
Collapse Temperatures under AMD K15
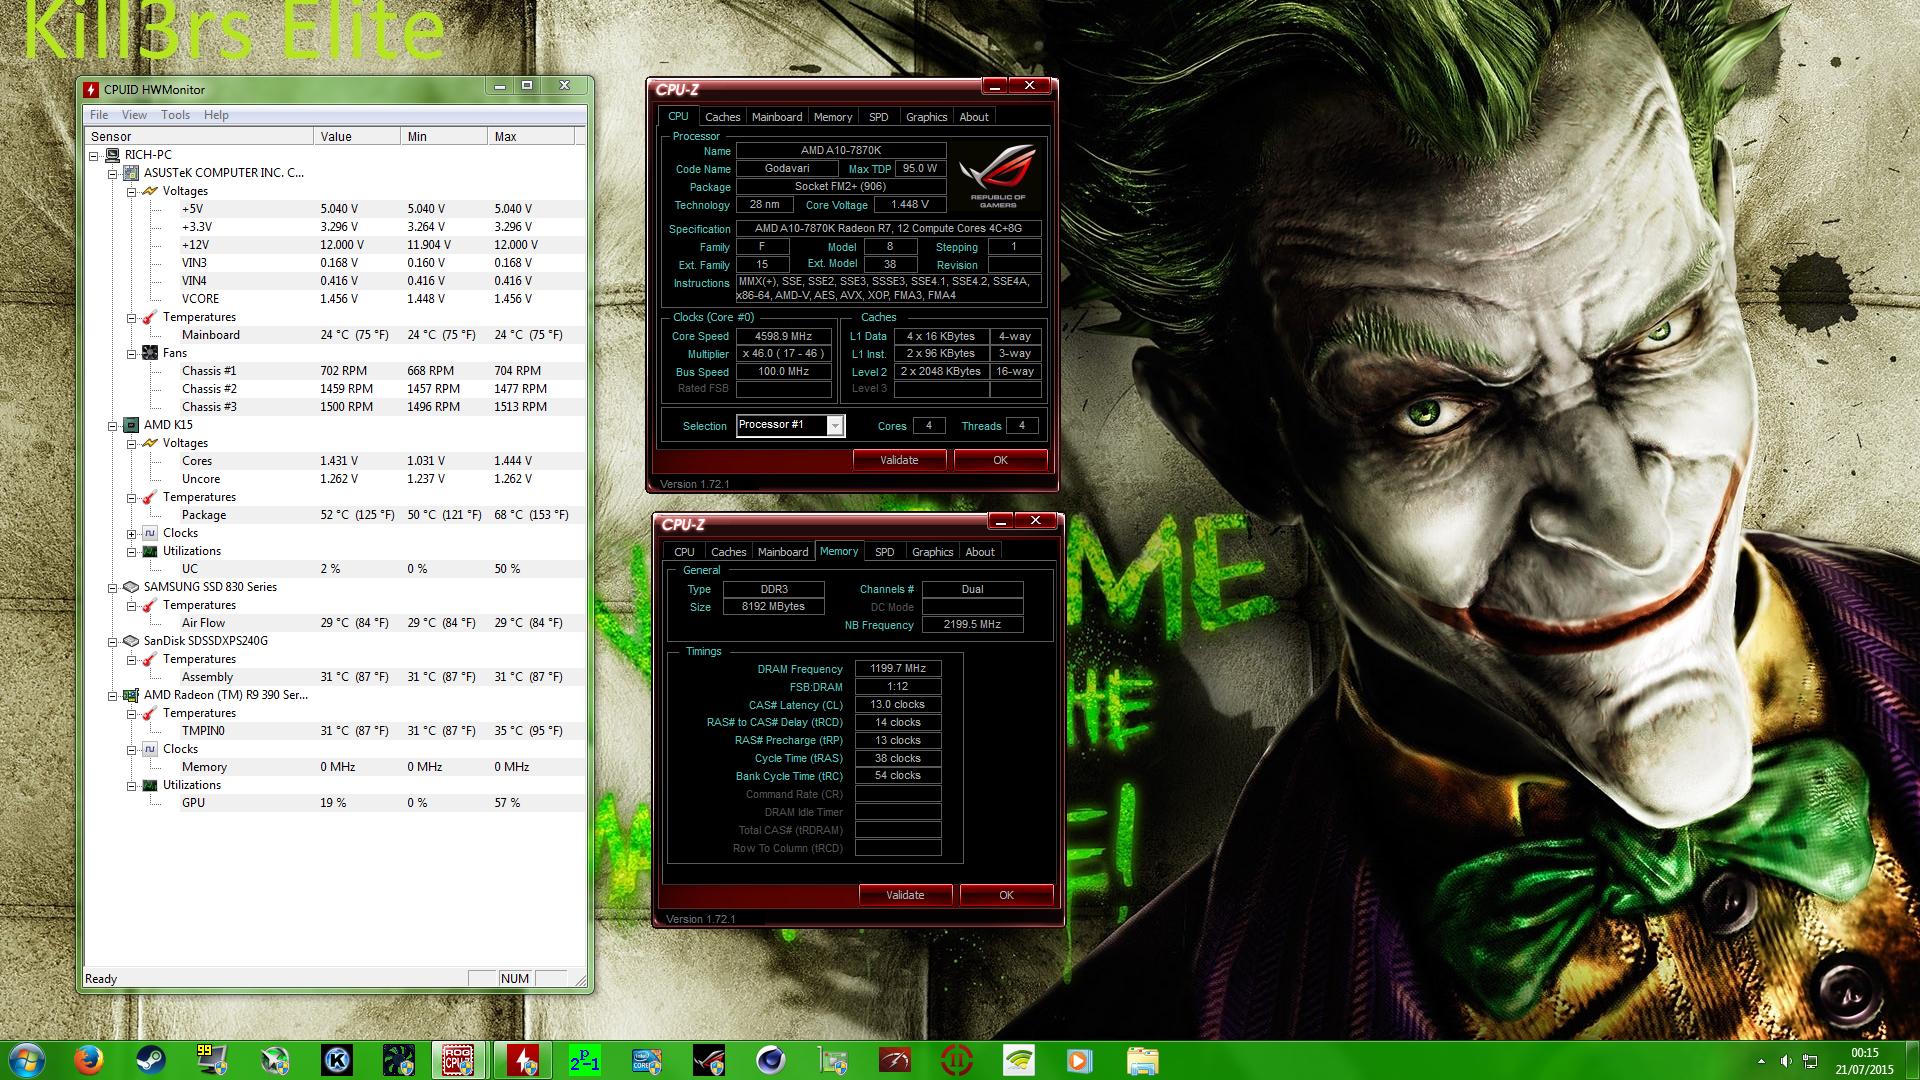pos(131,498)
